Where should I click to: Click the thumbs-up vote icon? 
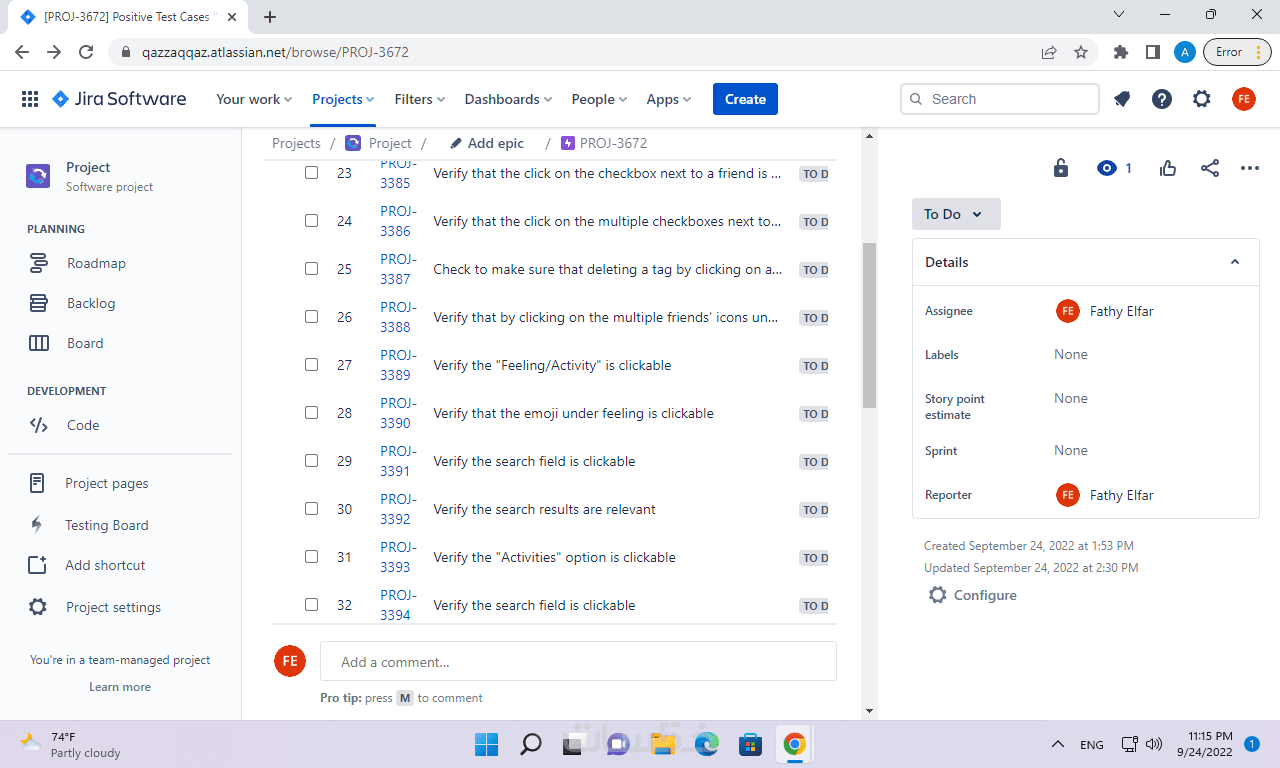coord(1168,168)
